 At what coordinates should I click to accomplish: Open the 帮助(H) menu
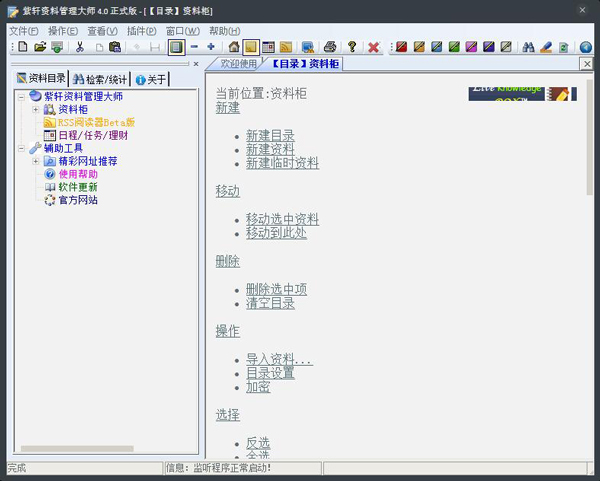pyautogui.click(x=225, y=31)
